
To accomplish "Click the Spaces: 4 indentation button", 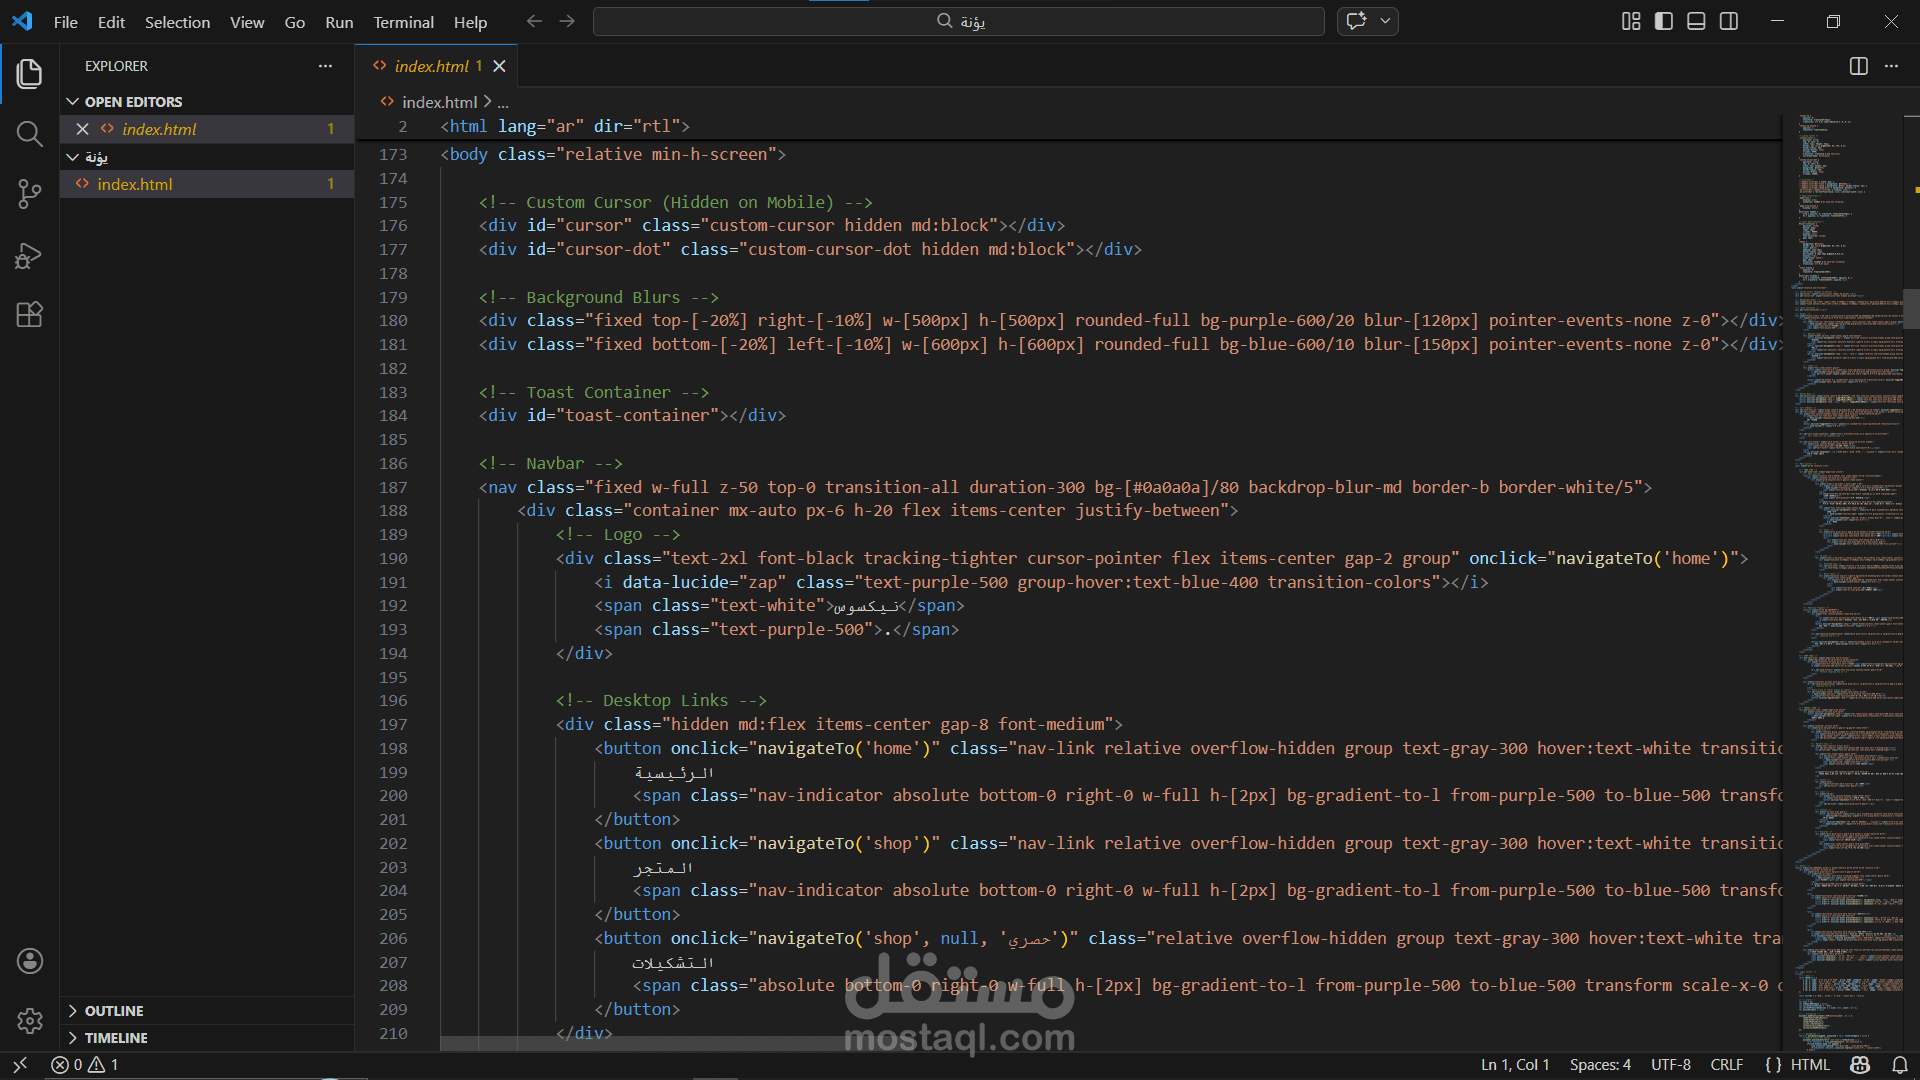I will pyautogui.click(x=1600, y=1065).
